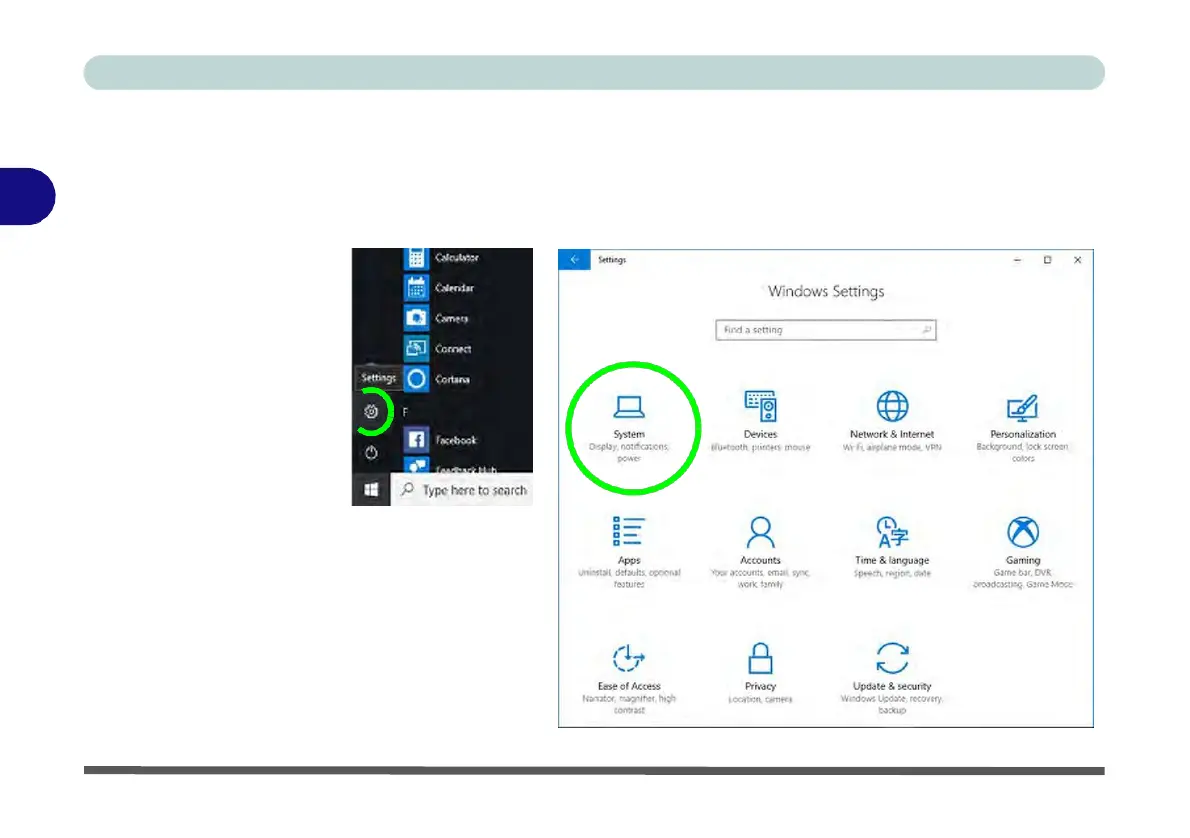The height and width of the screenshot is (838, 1190).
Task: Maximize the Settings window
Action: [1047, 260]
